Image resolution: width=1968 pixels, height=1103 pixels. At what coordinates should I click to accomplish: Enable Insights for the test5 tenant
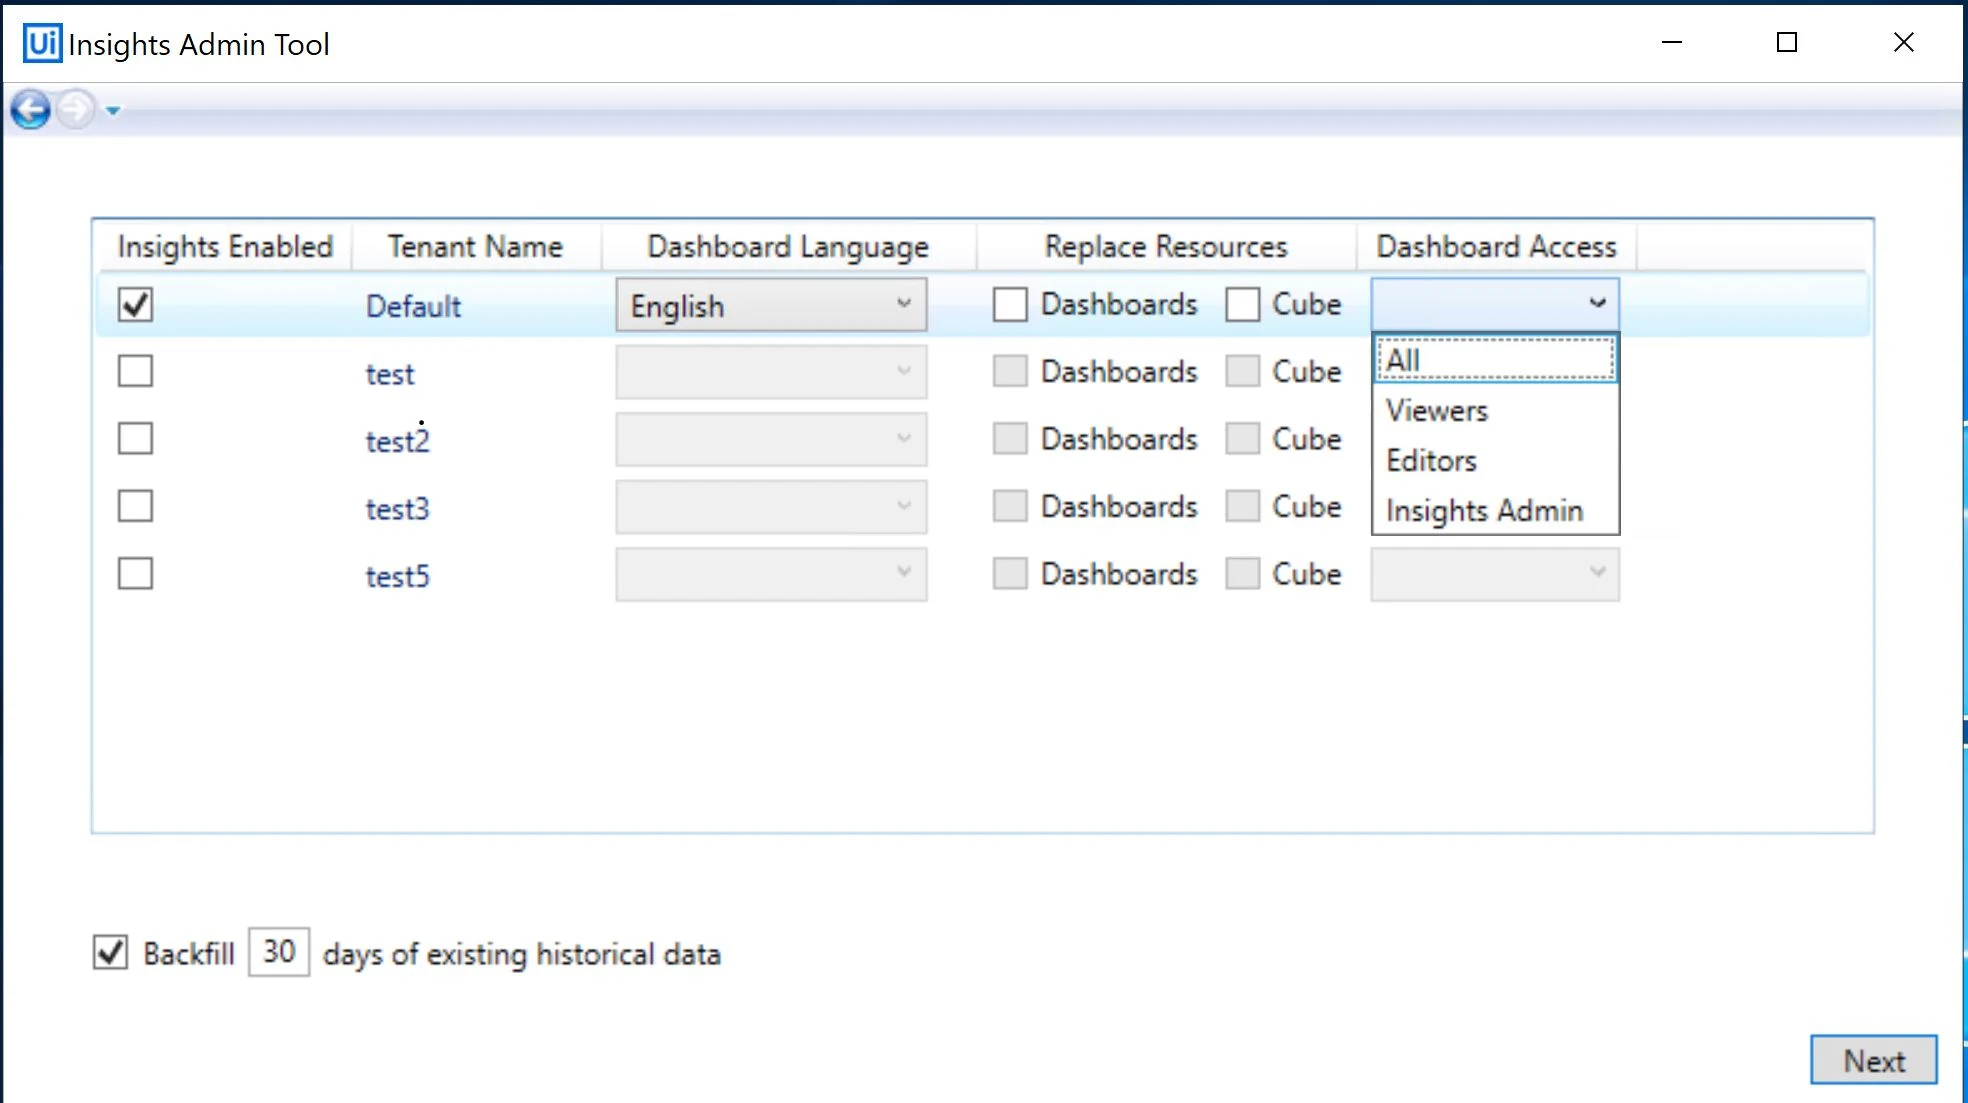click(x=135, y=573)
